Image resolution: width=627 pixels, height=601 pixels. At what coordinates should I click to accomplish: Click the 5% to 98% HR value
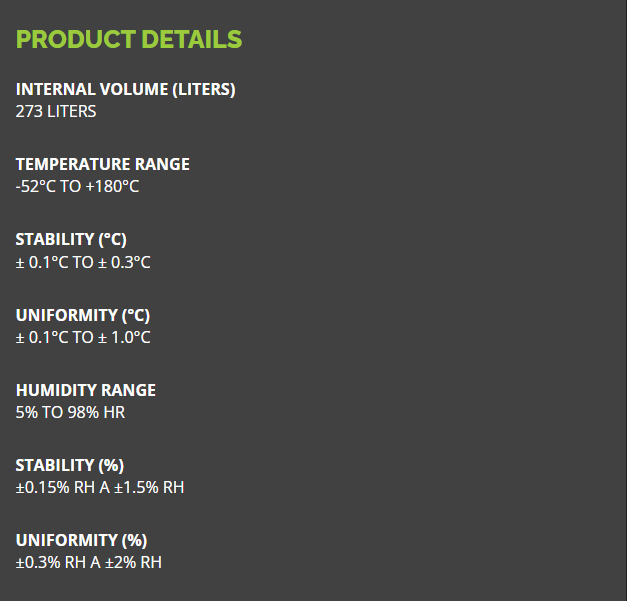(70, 412)
